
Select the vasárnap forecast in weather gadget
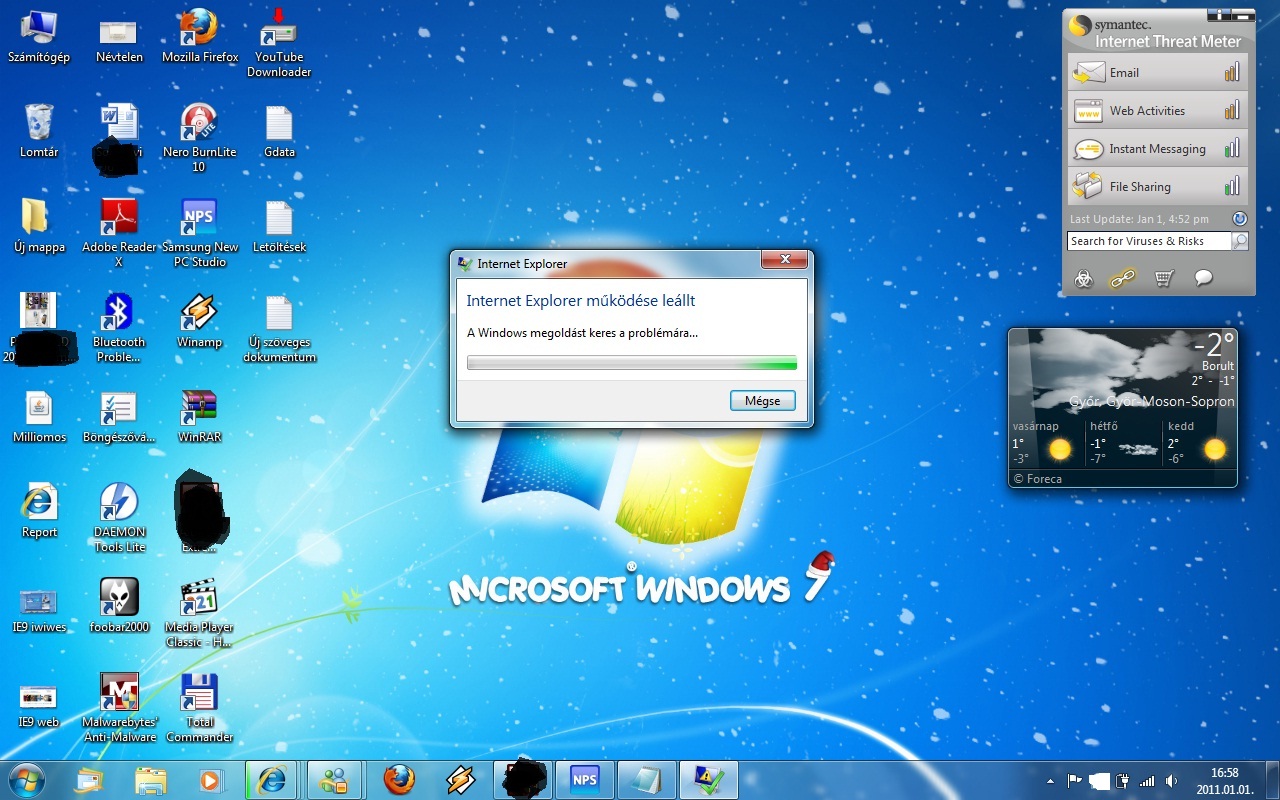click(x=1046, y=442)
